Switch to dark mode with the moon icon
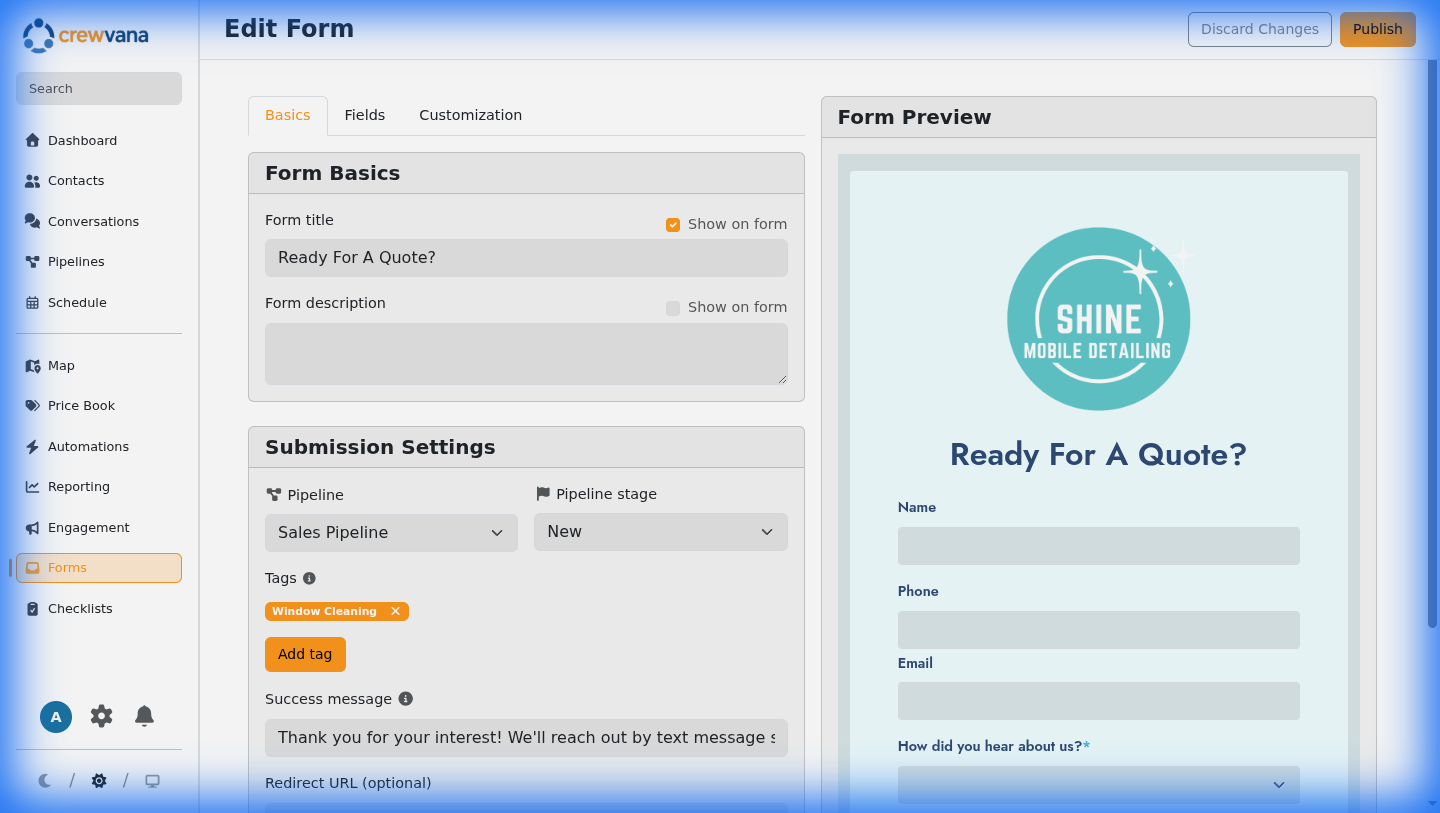The image size is (1440, 813). 44,780
